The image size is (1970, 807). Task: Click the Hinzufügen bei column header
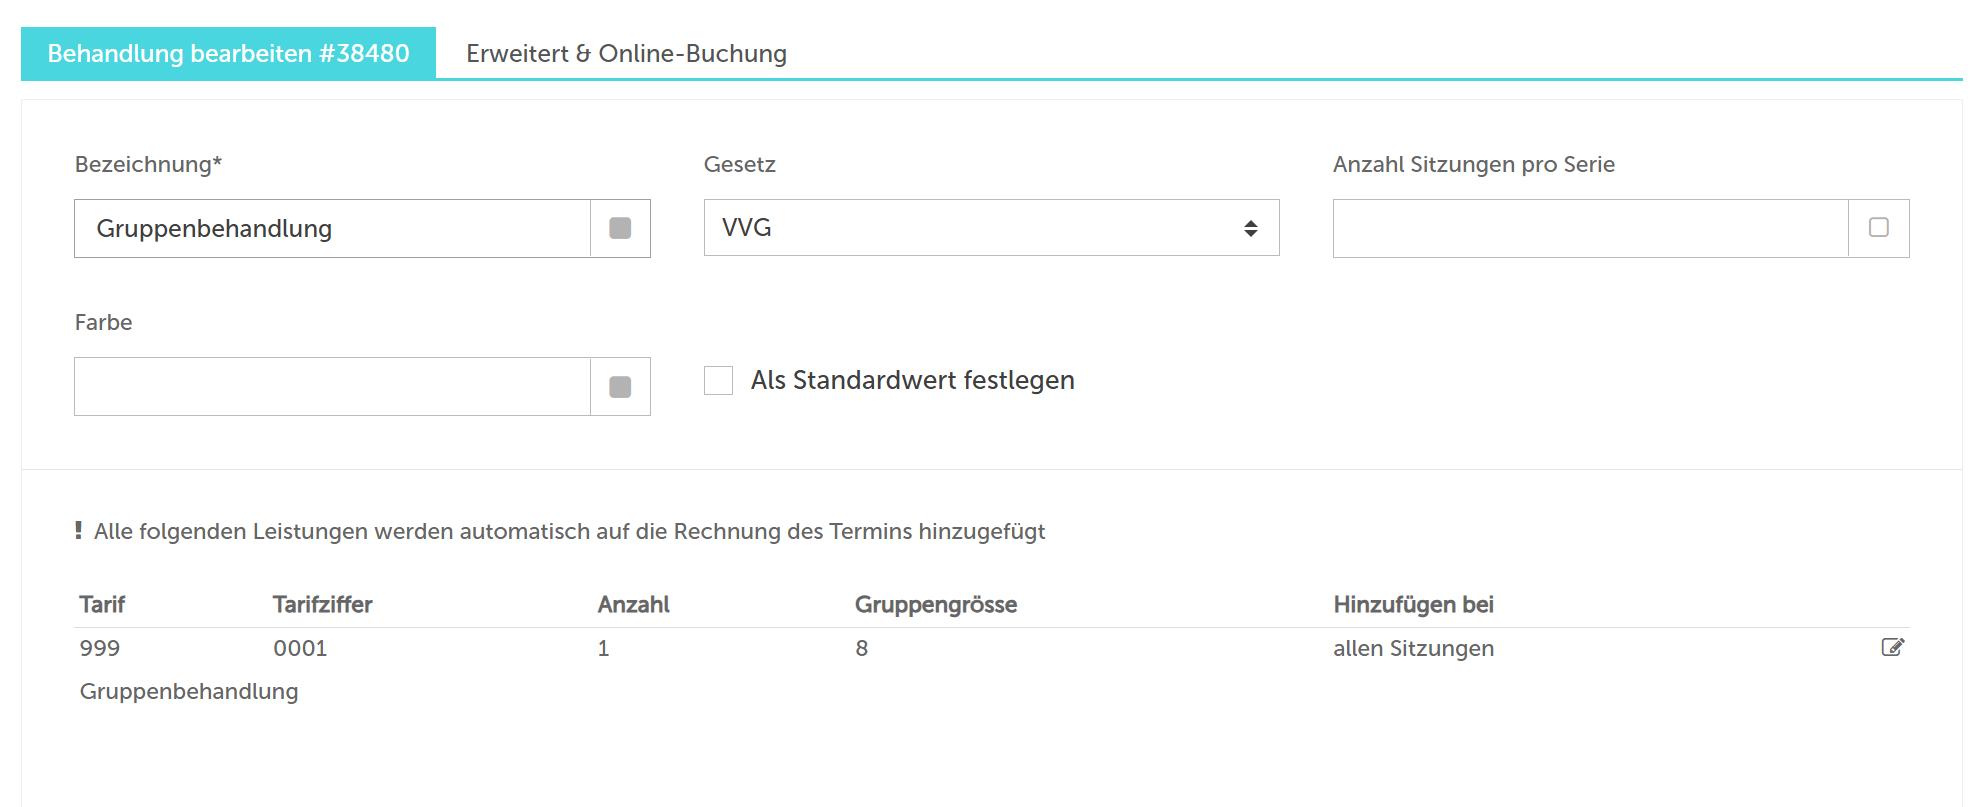1412,605
